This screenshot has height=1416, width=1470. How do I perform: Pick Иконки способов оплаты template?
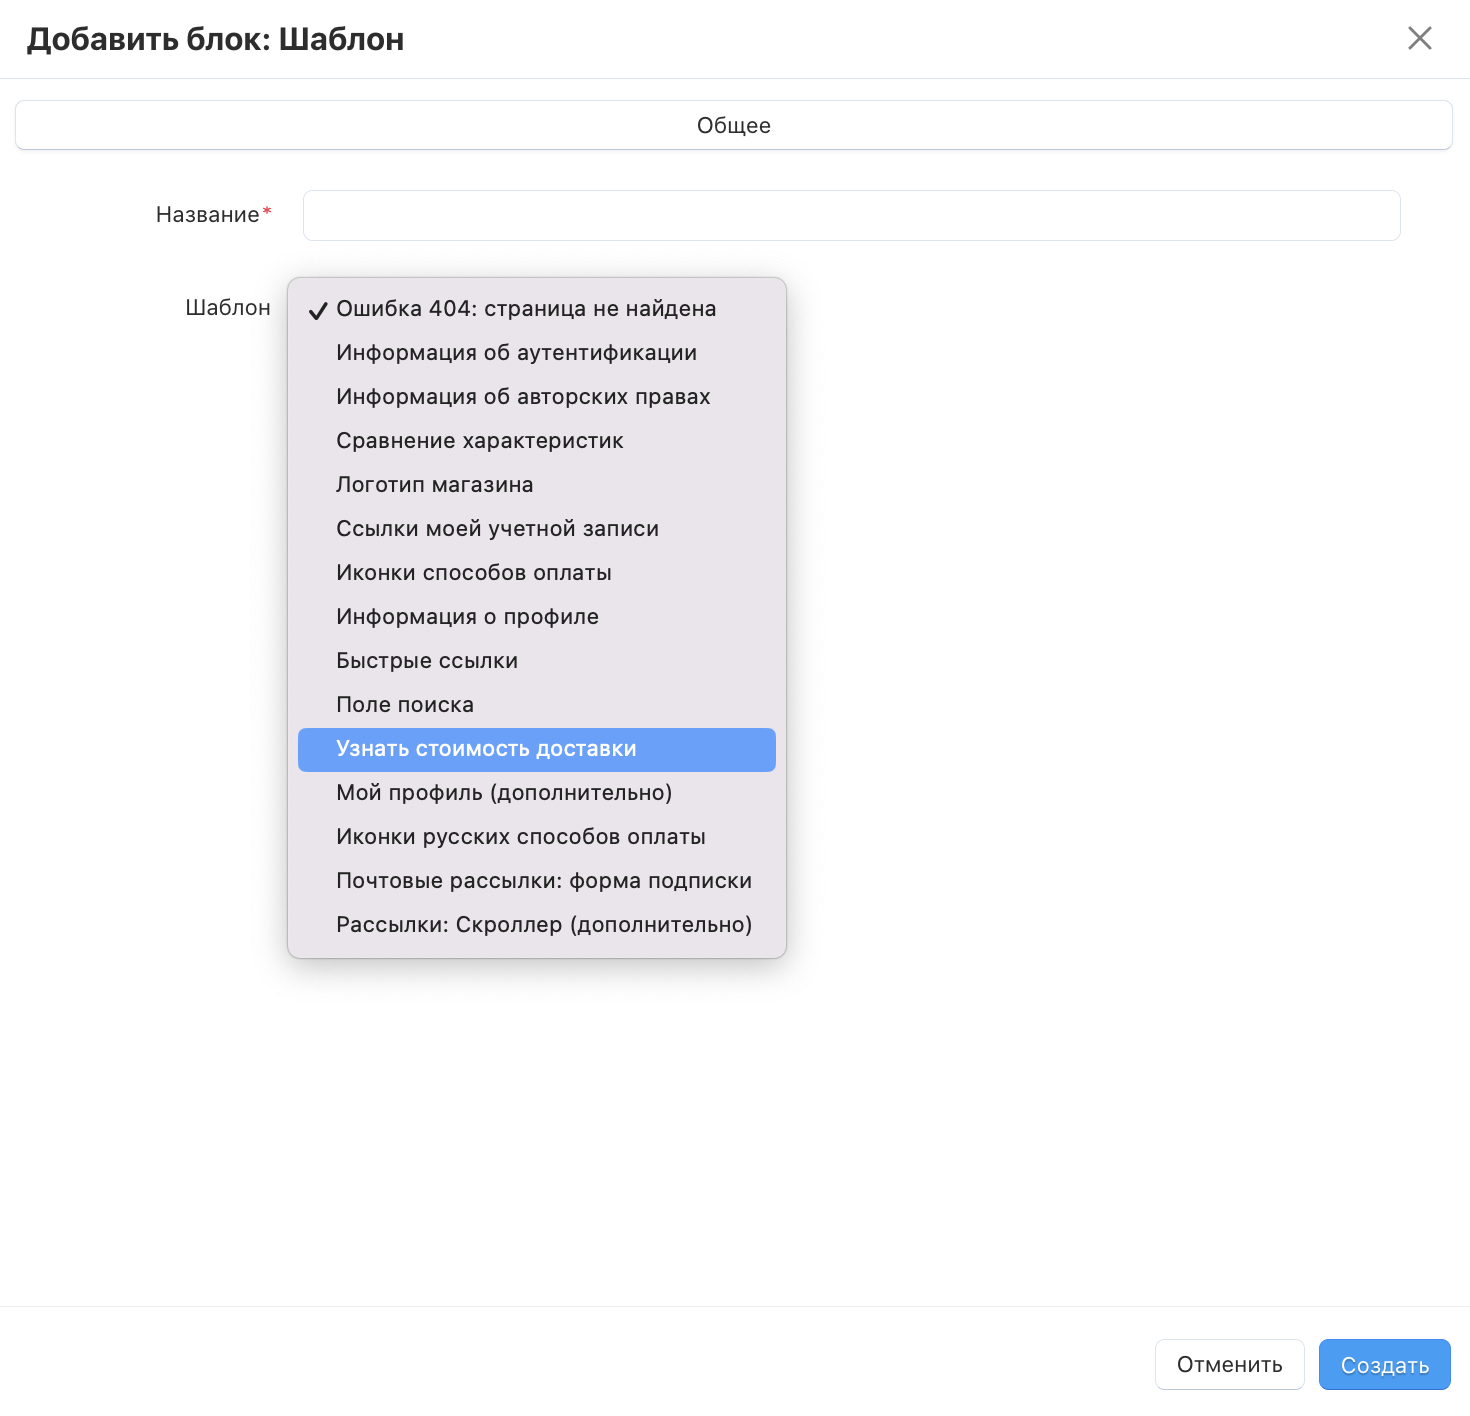[474, 573]
